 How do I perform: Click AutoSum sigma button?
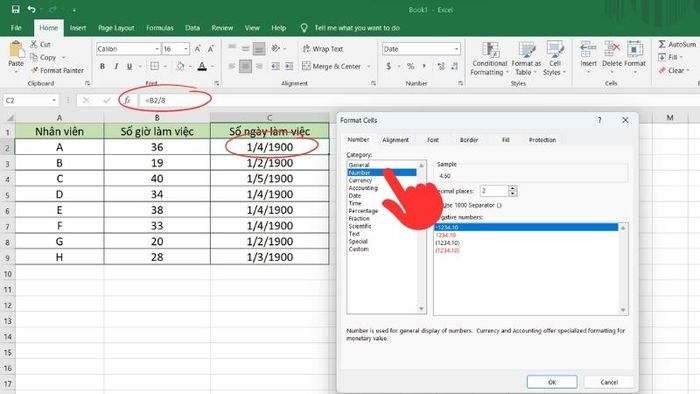677,44
